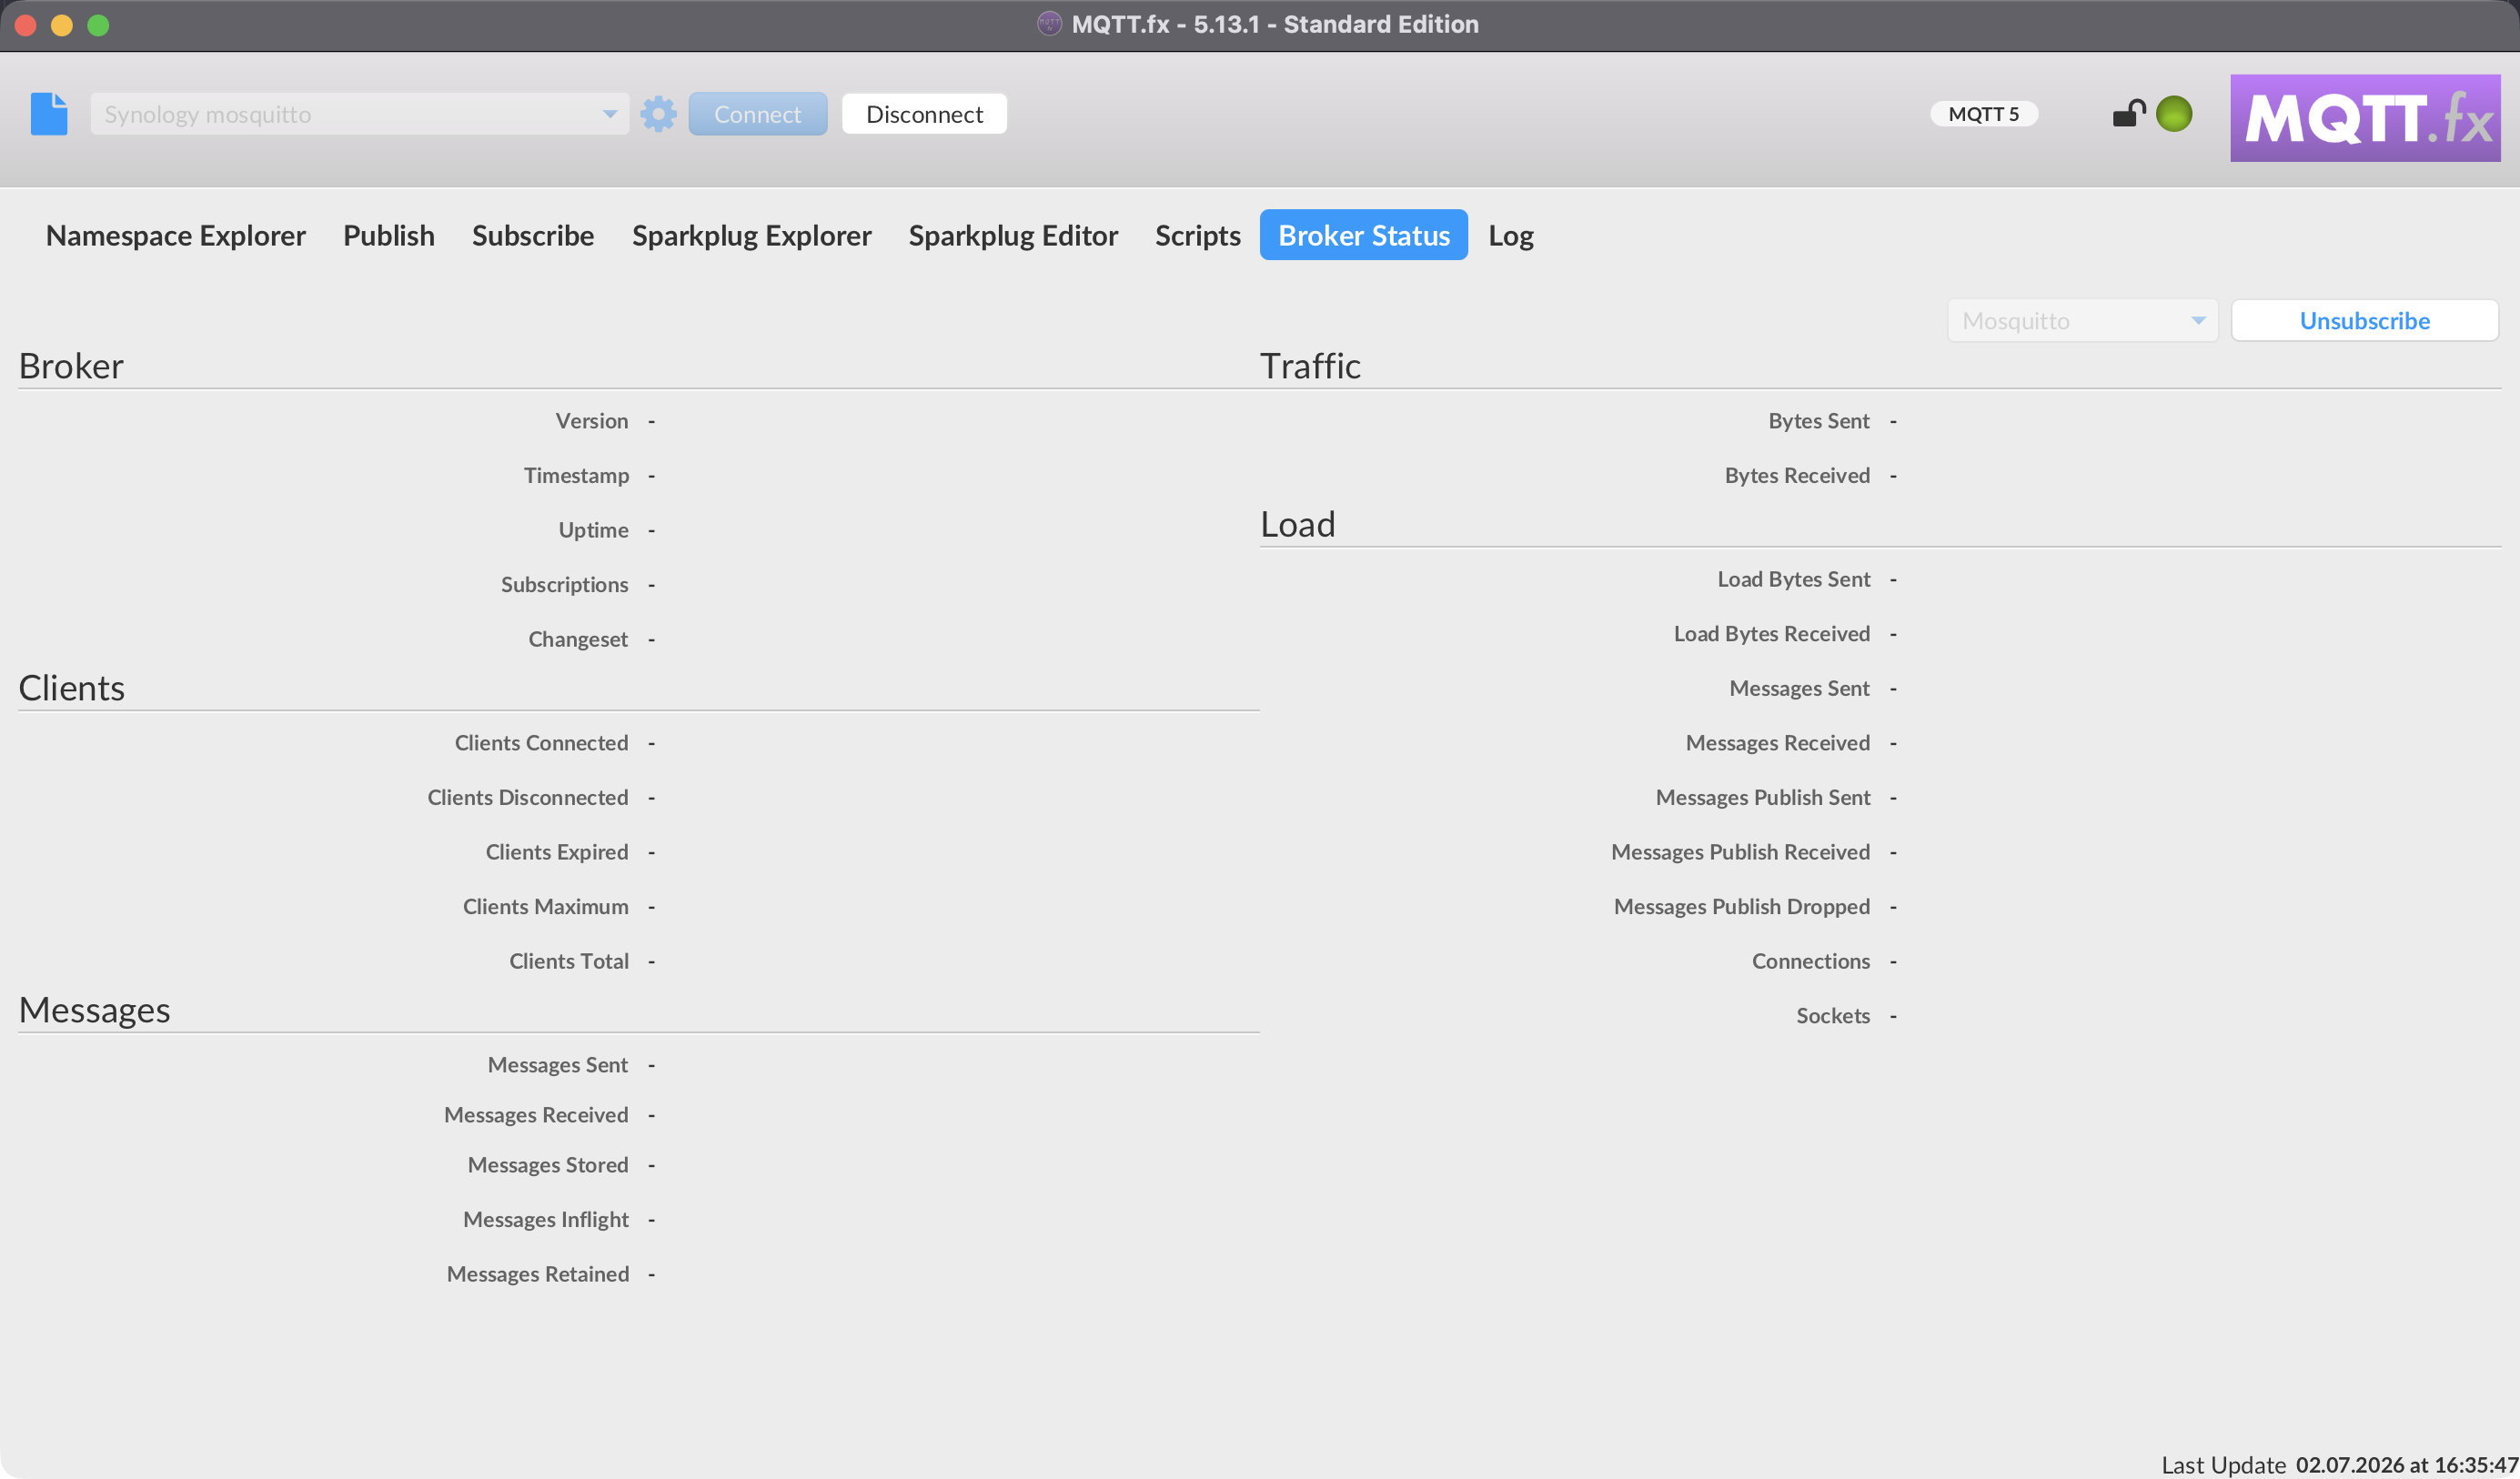Switch to Sparkplug Explorer tab
This screenshot has height=1479, width=2520.
coord(752,235)
